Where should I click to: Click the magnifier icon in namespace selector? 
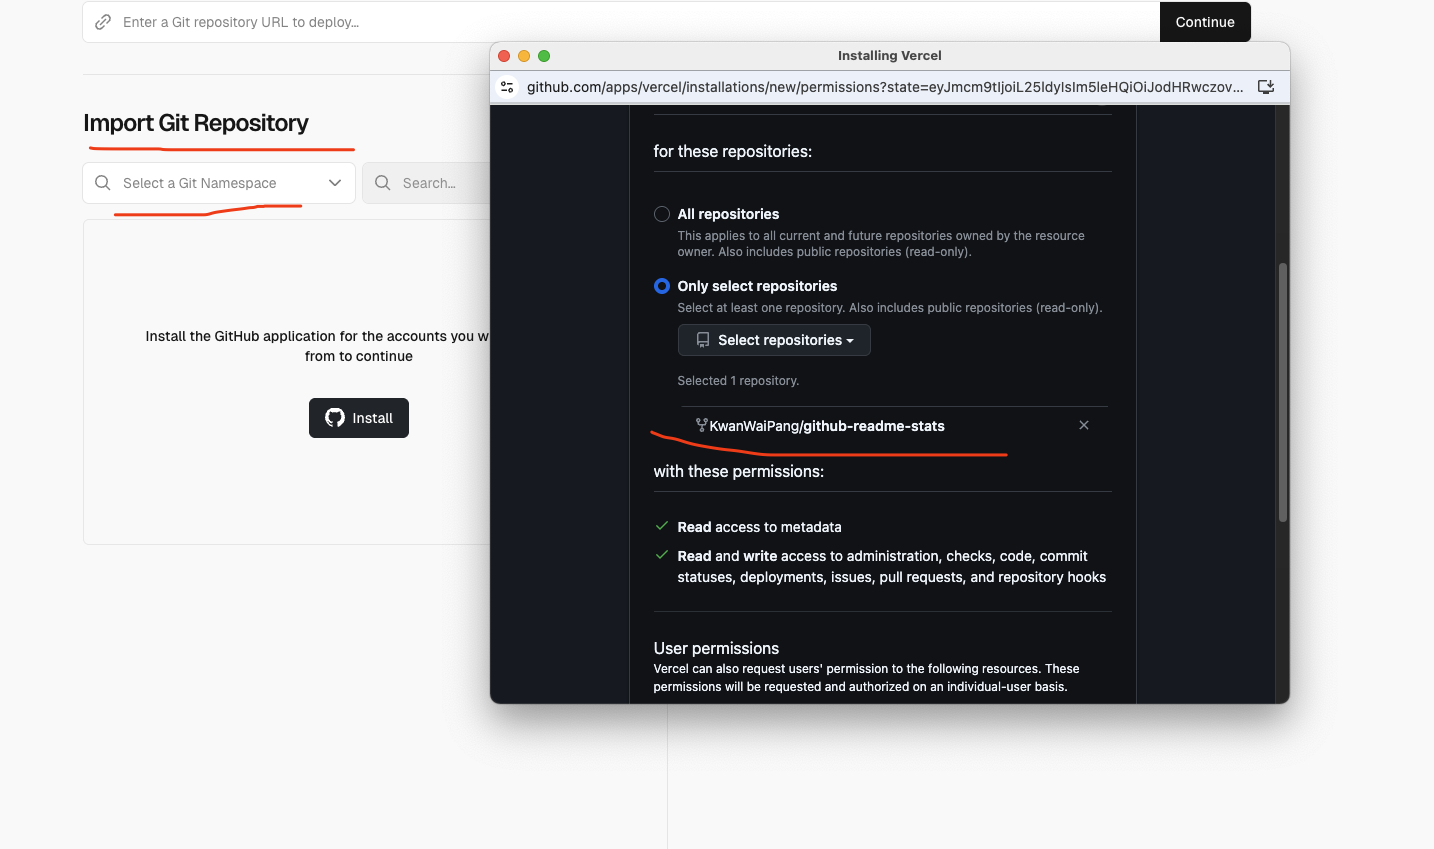coord(103,183)
